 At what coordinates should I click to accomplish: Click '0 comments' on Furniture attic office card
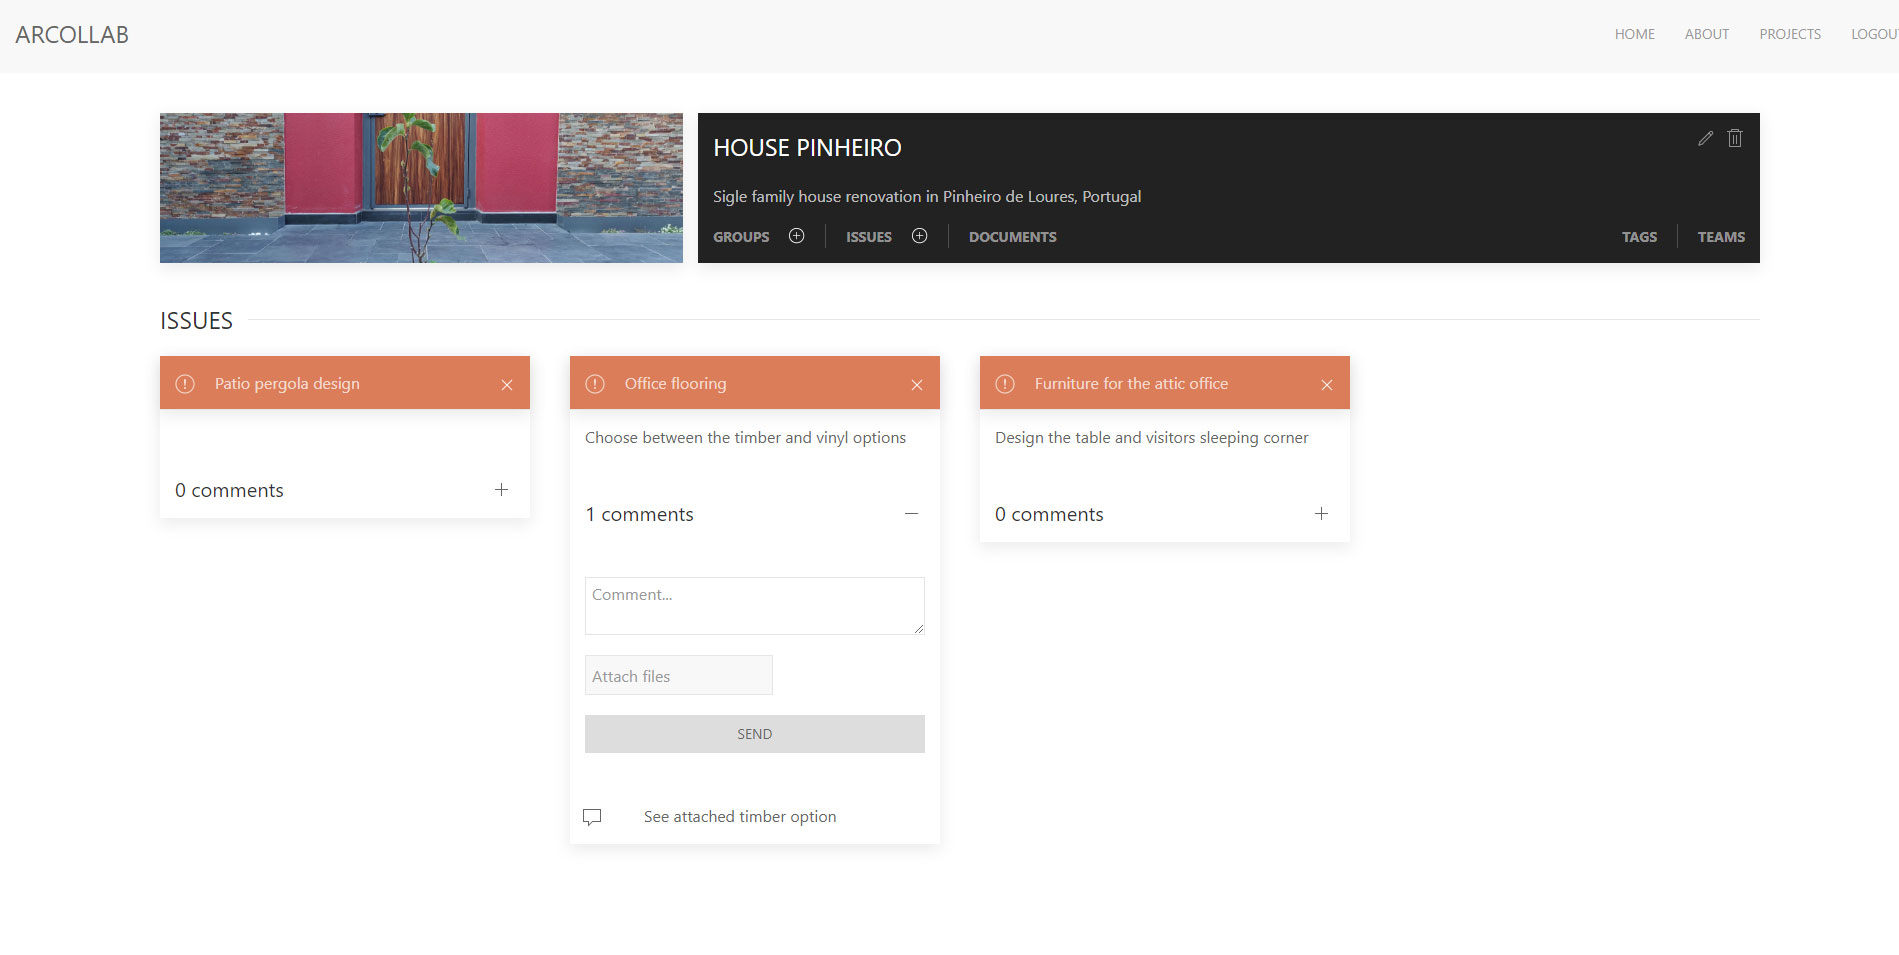pyautogui.click(x=1049, y=514)
